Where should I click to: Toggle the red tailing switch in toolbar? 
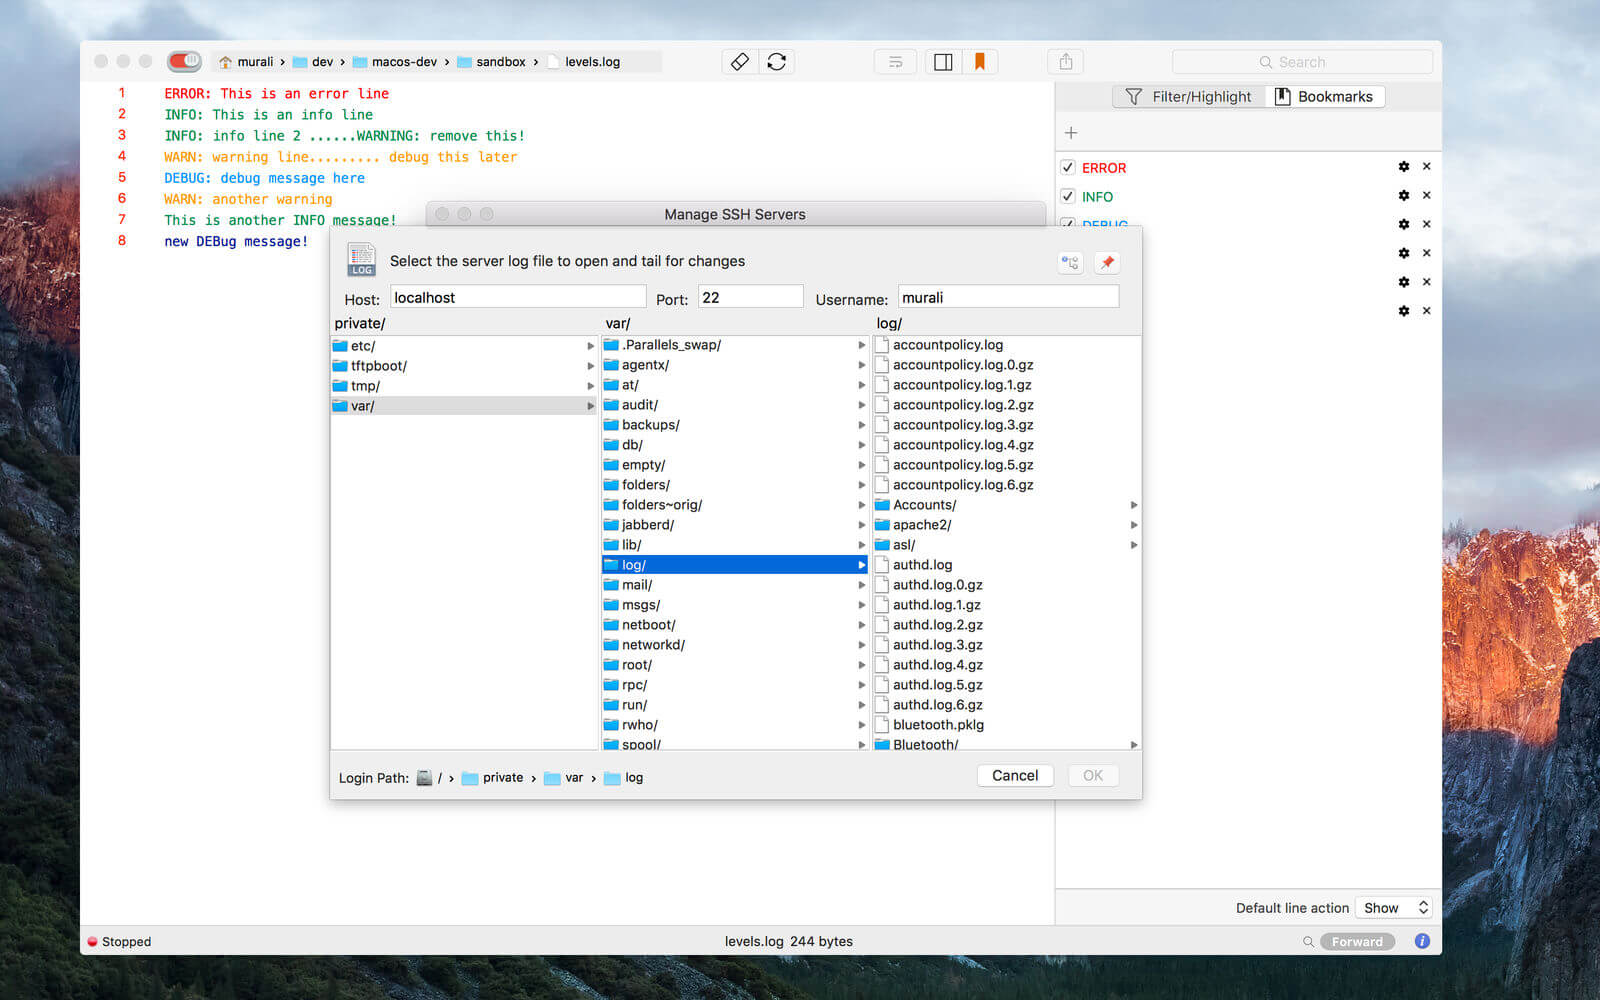[x=184, y=61]
